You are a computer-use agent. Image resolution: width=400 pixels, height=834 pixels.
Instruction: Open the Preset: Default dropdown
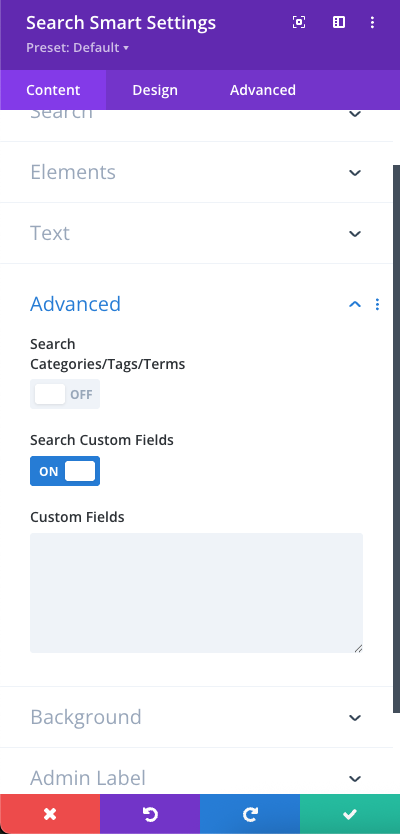pyautogui.click(x=78, y=48)
